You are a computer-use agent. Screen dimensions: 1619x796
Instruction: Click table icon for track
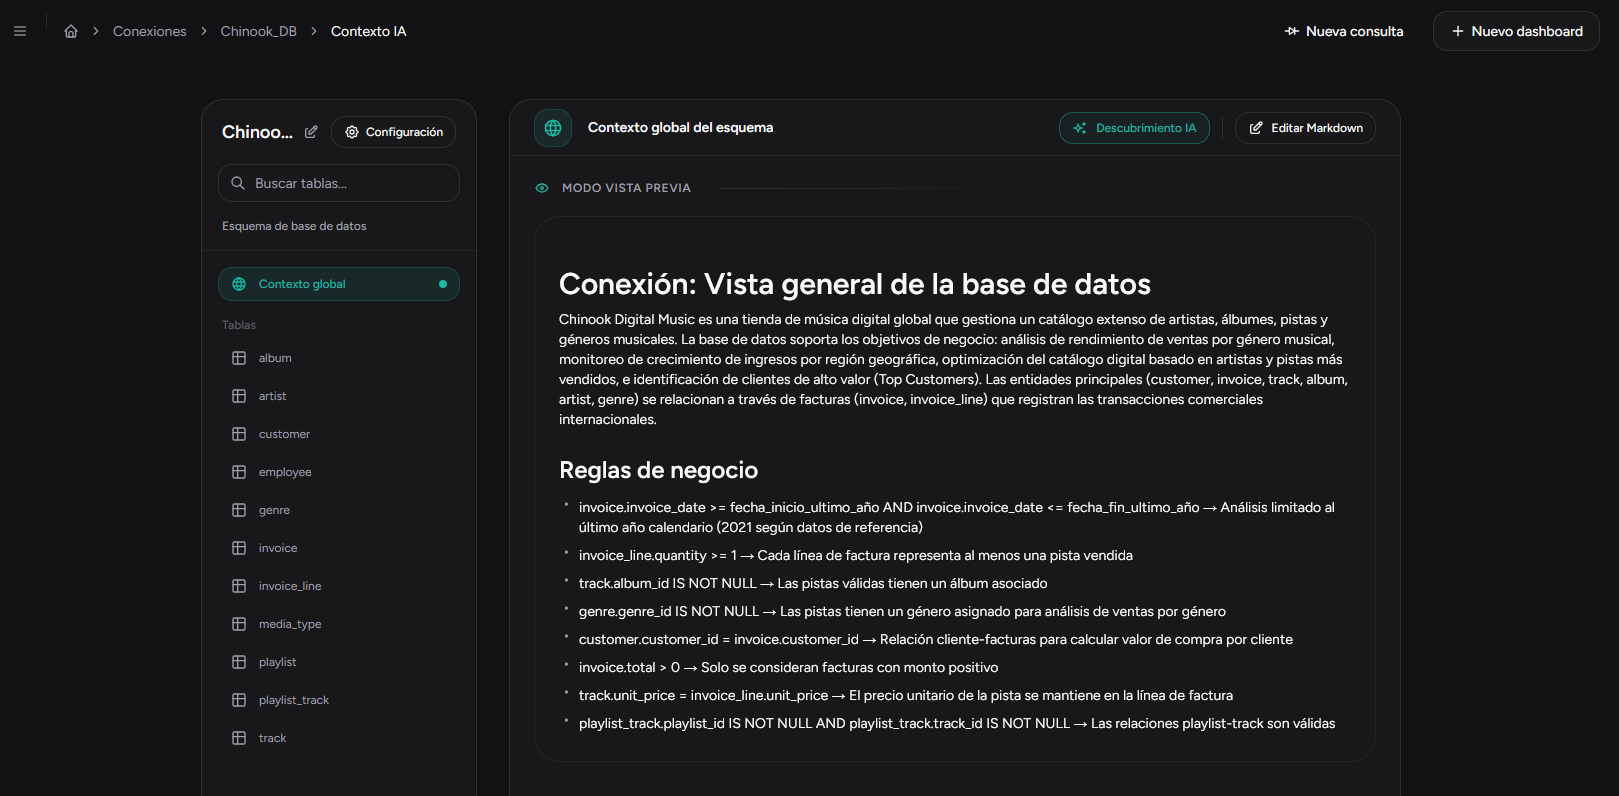point(239,738)
